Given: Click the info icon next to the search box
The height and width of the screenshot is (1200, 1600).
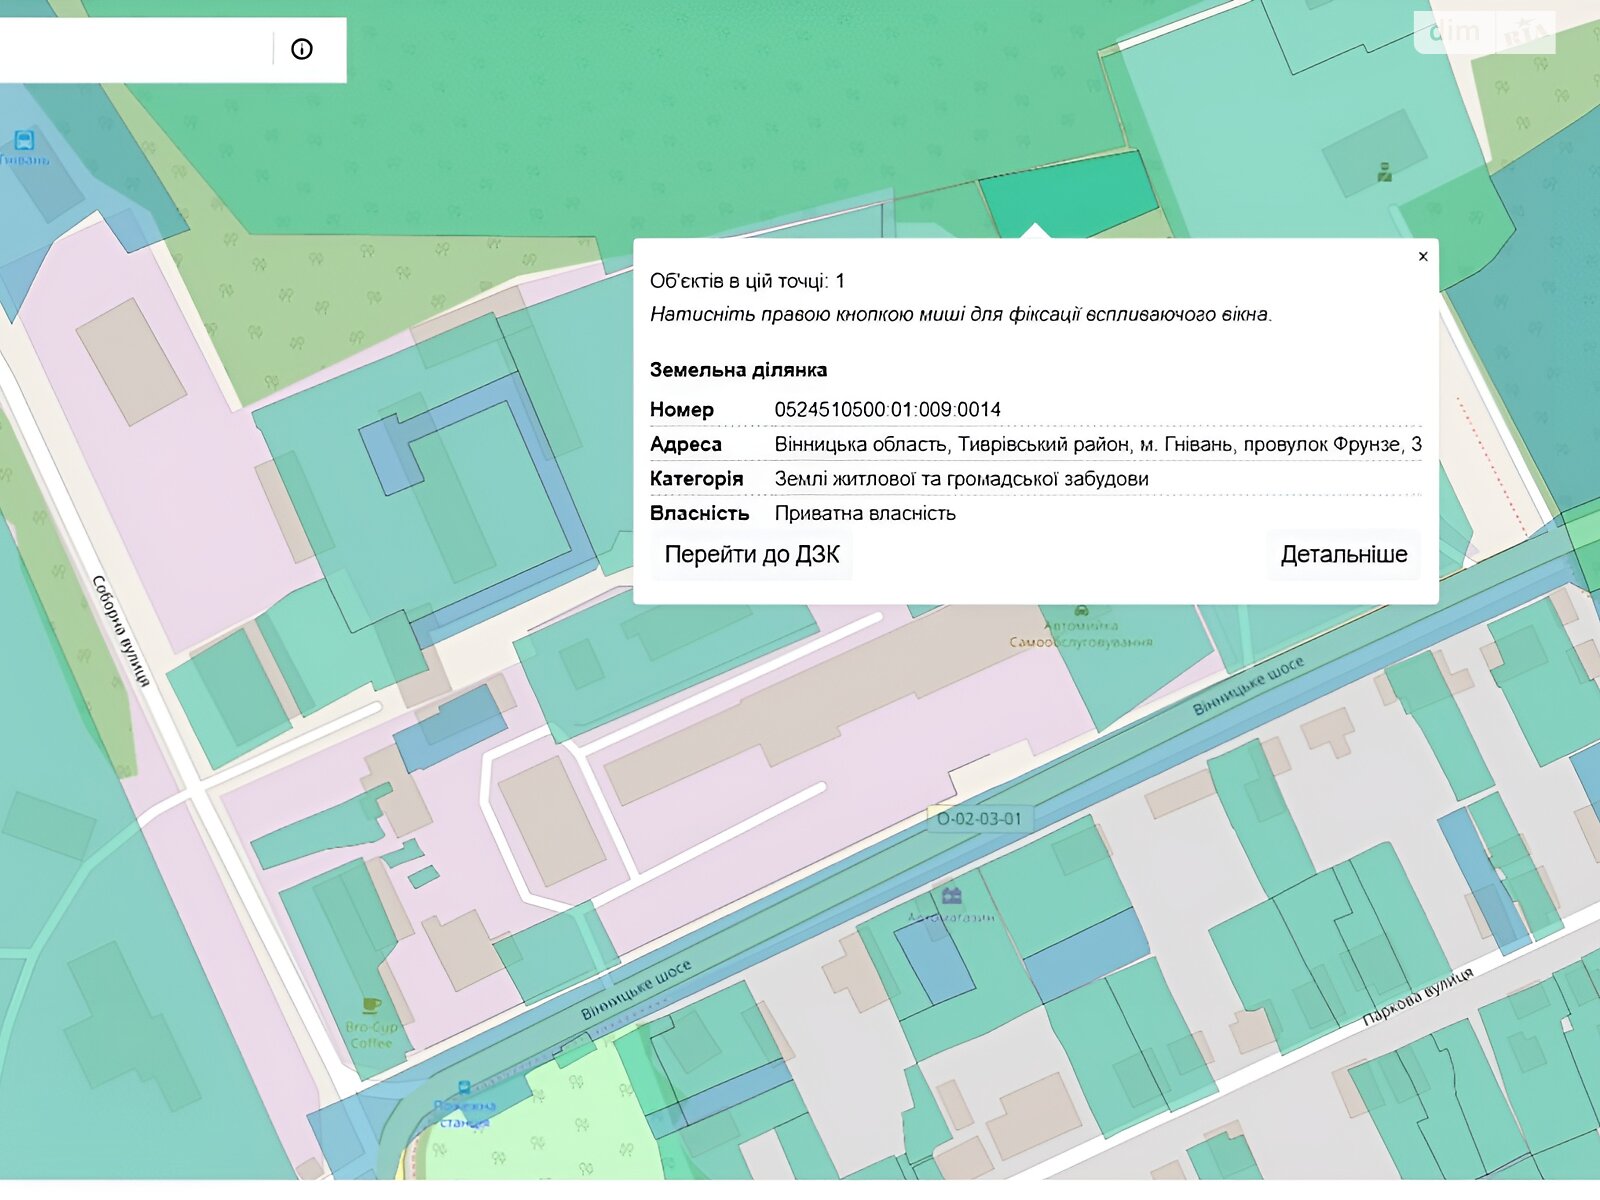Looking at the screenshot, I should 302,49.
